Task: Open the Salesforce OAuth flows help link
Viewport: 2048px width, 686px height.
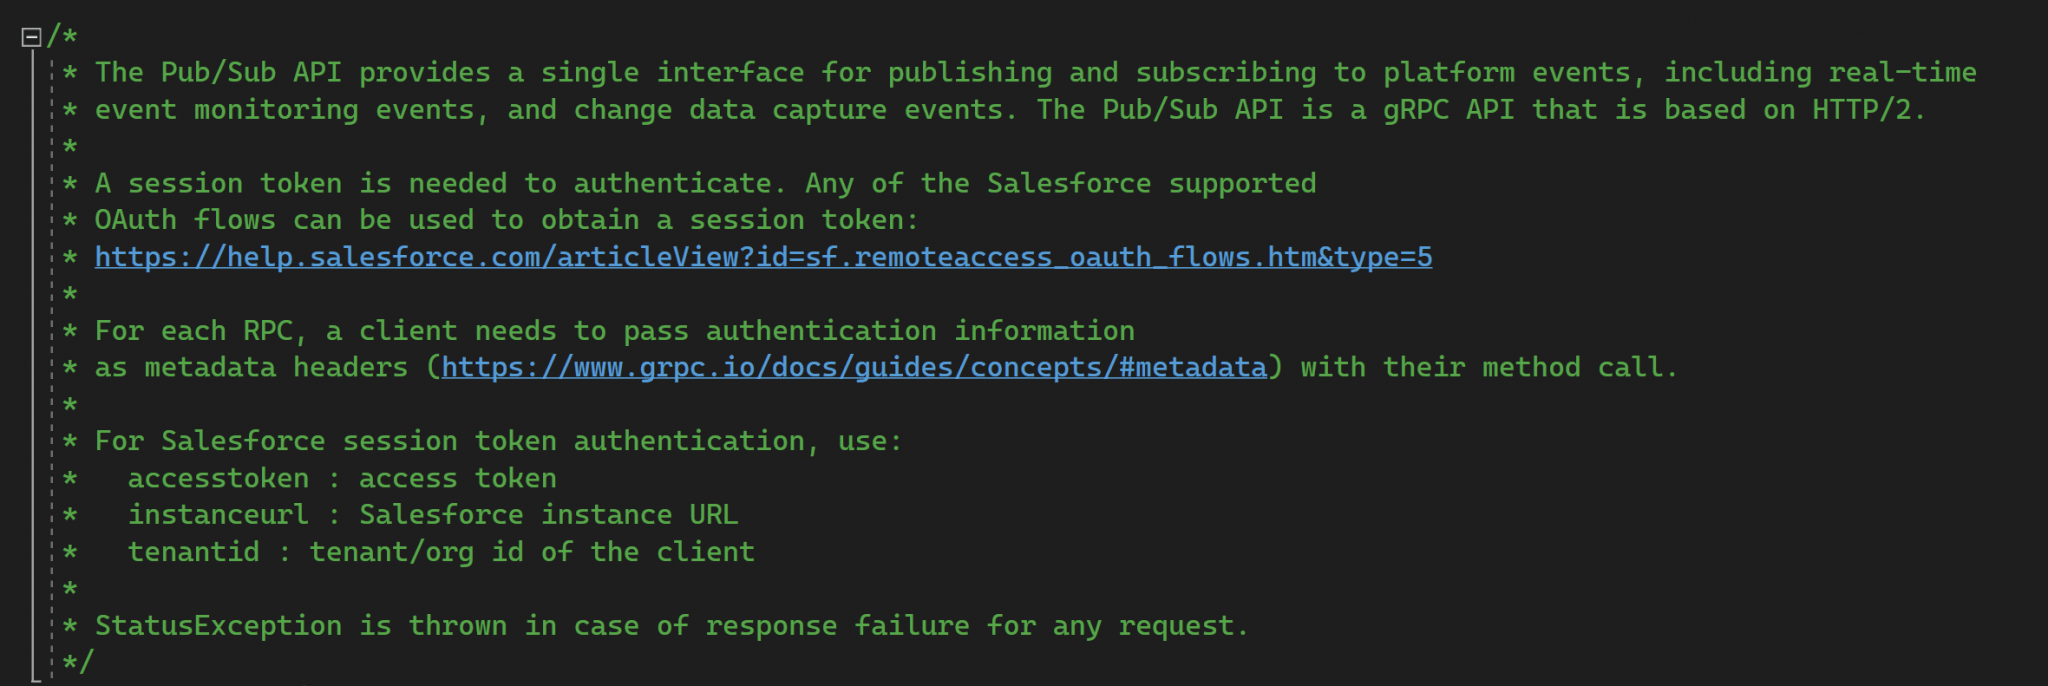Action: click(763, 258)
